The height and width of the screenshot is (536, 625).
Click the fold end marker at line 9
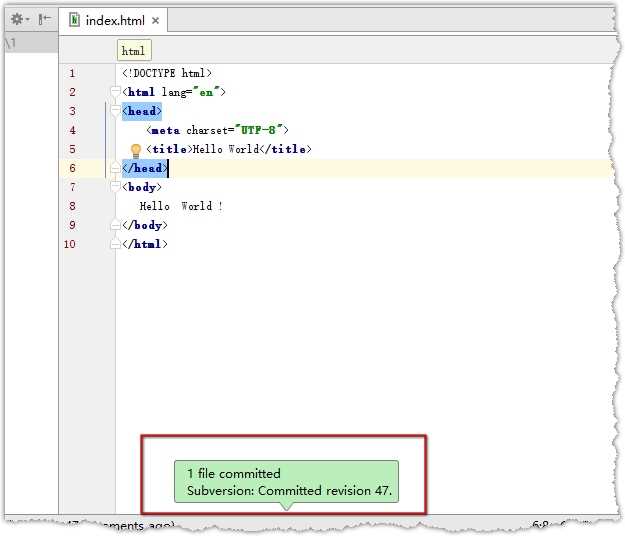[x=115, y=225]
